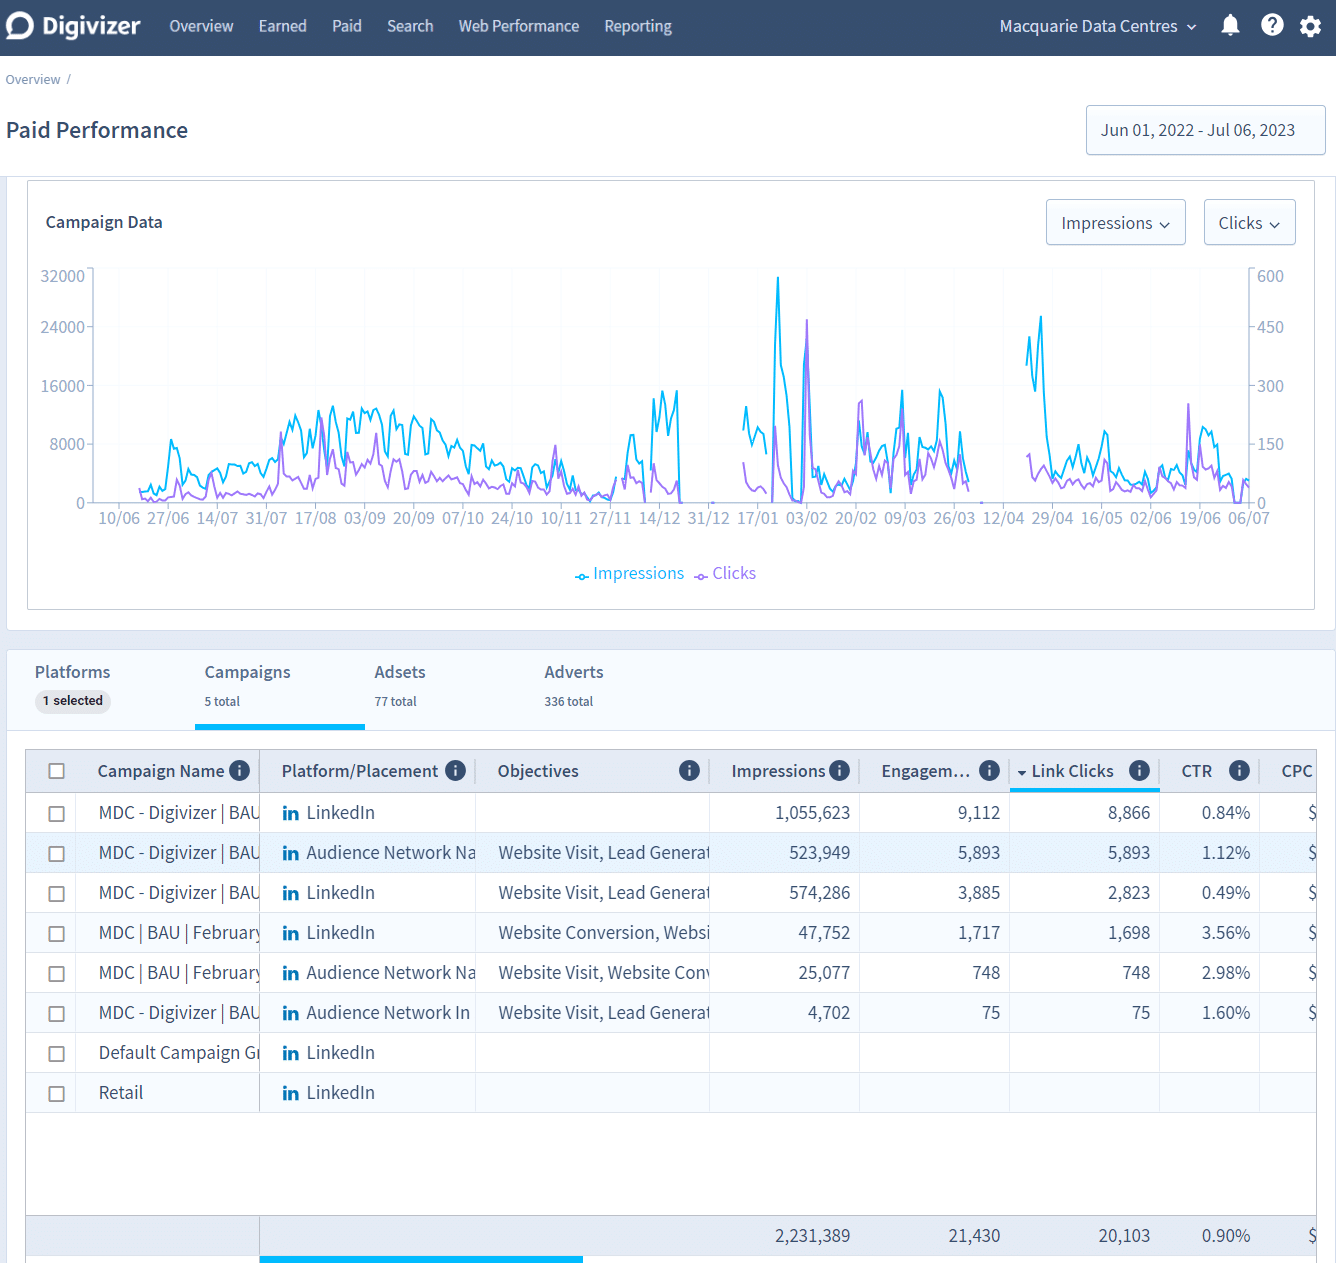Open the notifications bell
The width and height of the screenshot is (1336, 1263).
[1230, 26]
